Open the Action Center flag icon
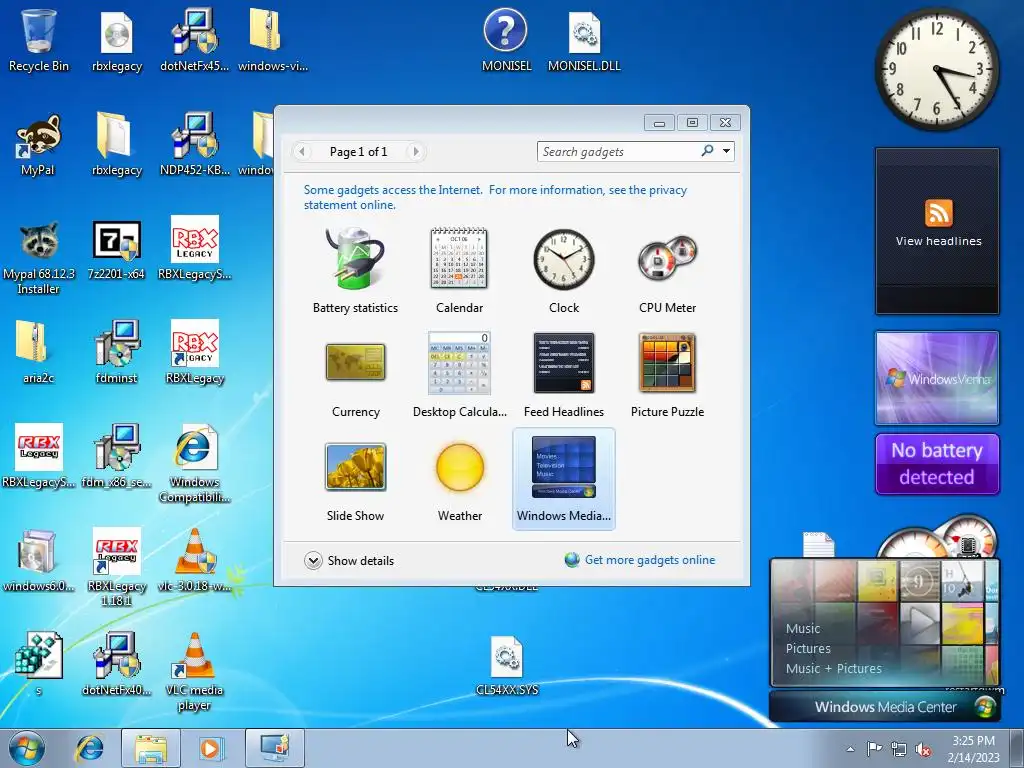 874,749
